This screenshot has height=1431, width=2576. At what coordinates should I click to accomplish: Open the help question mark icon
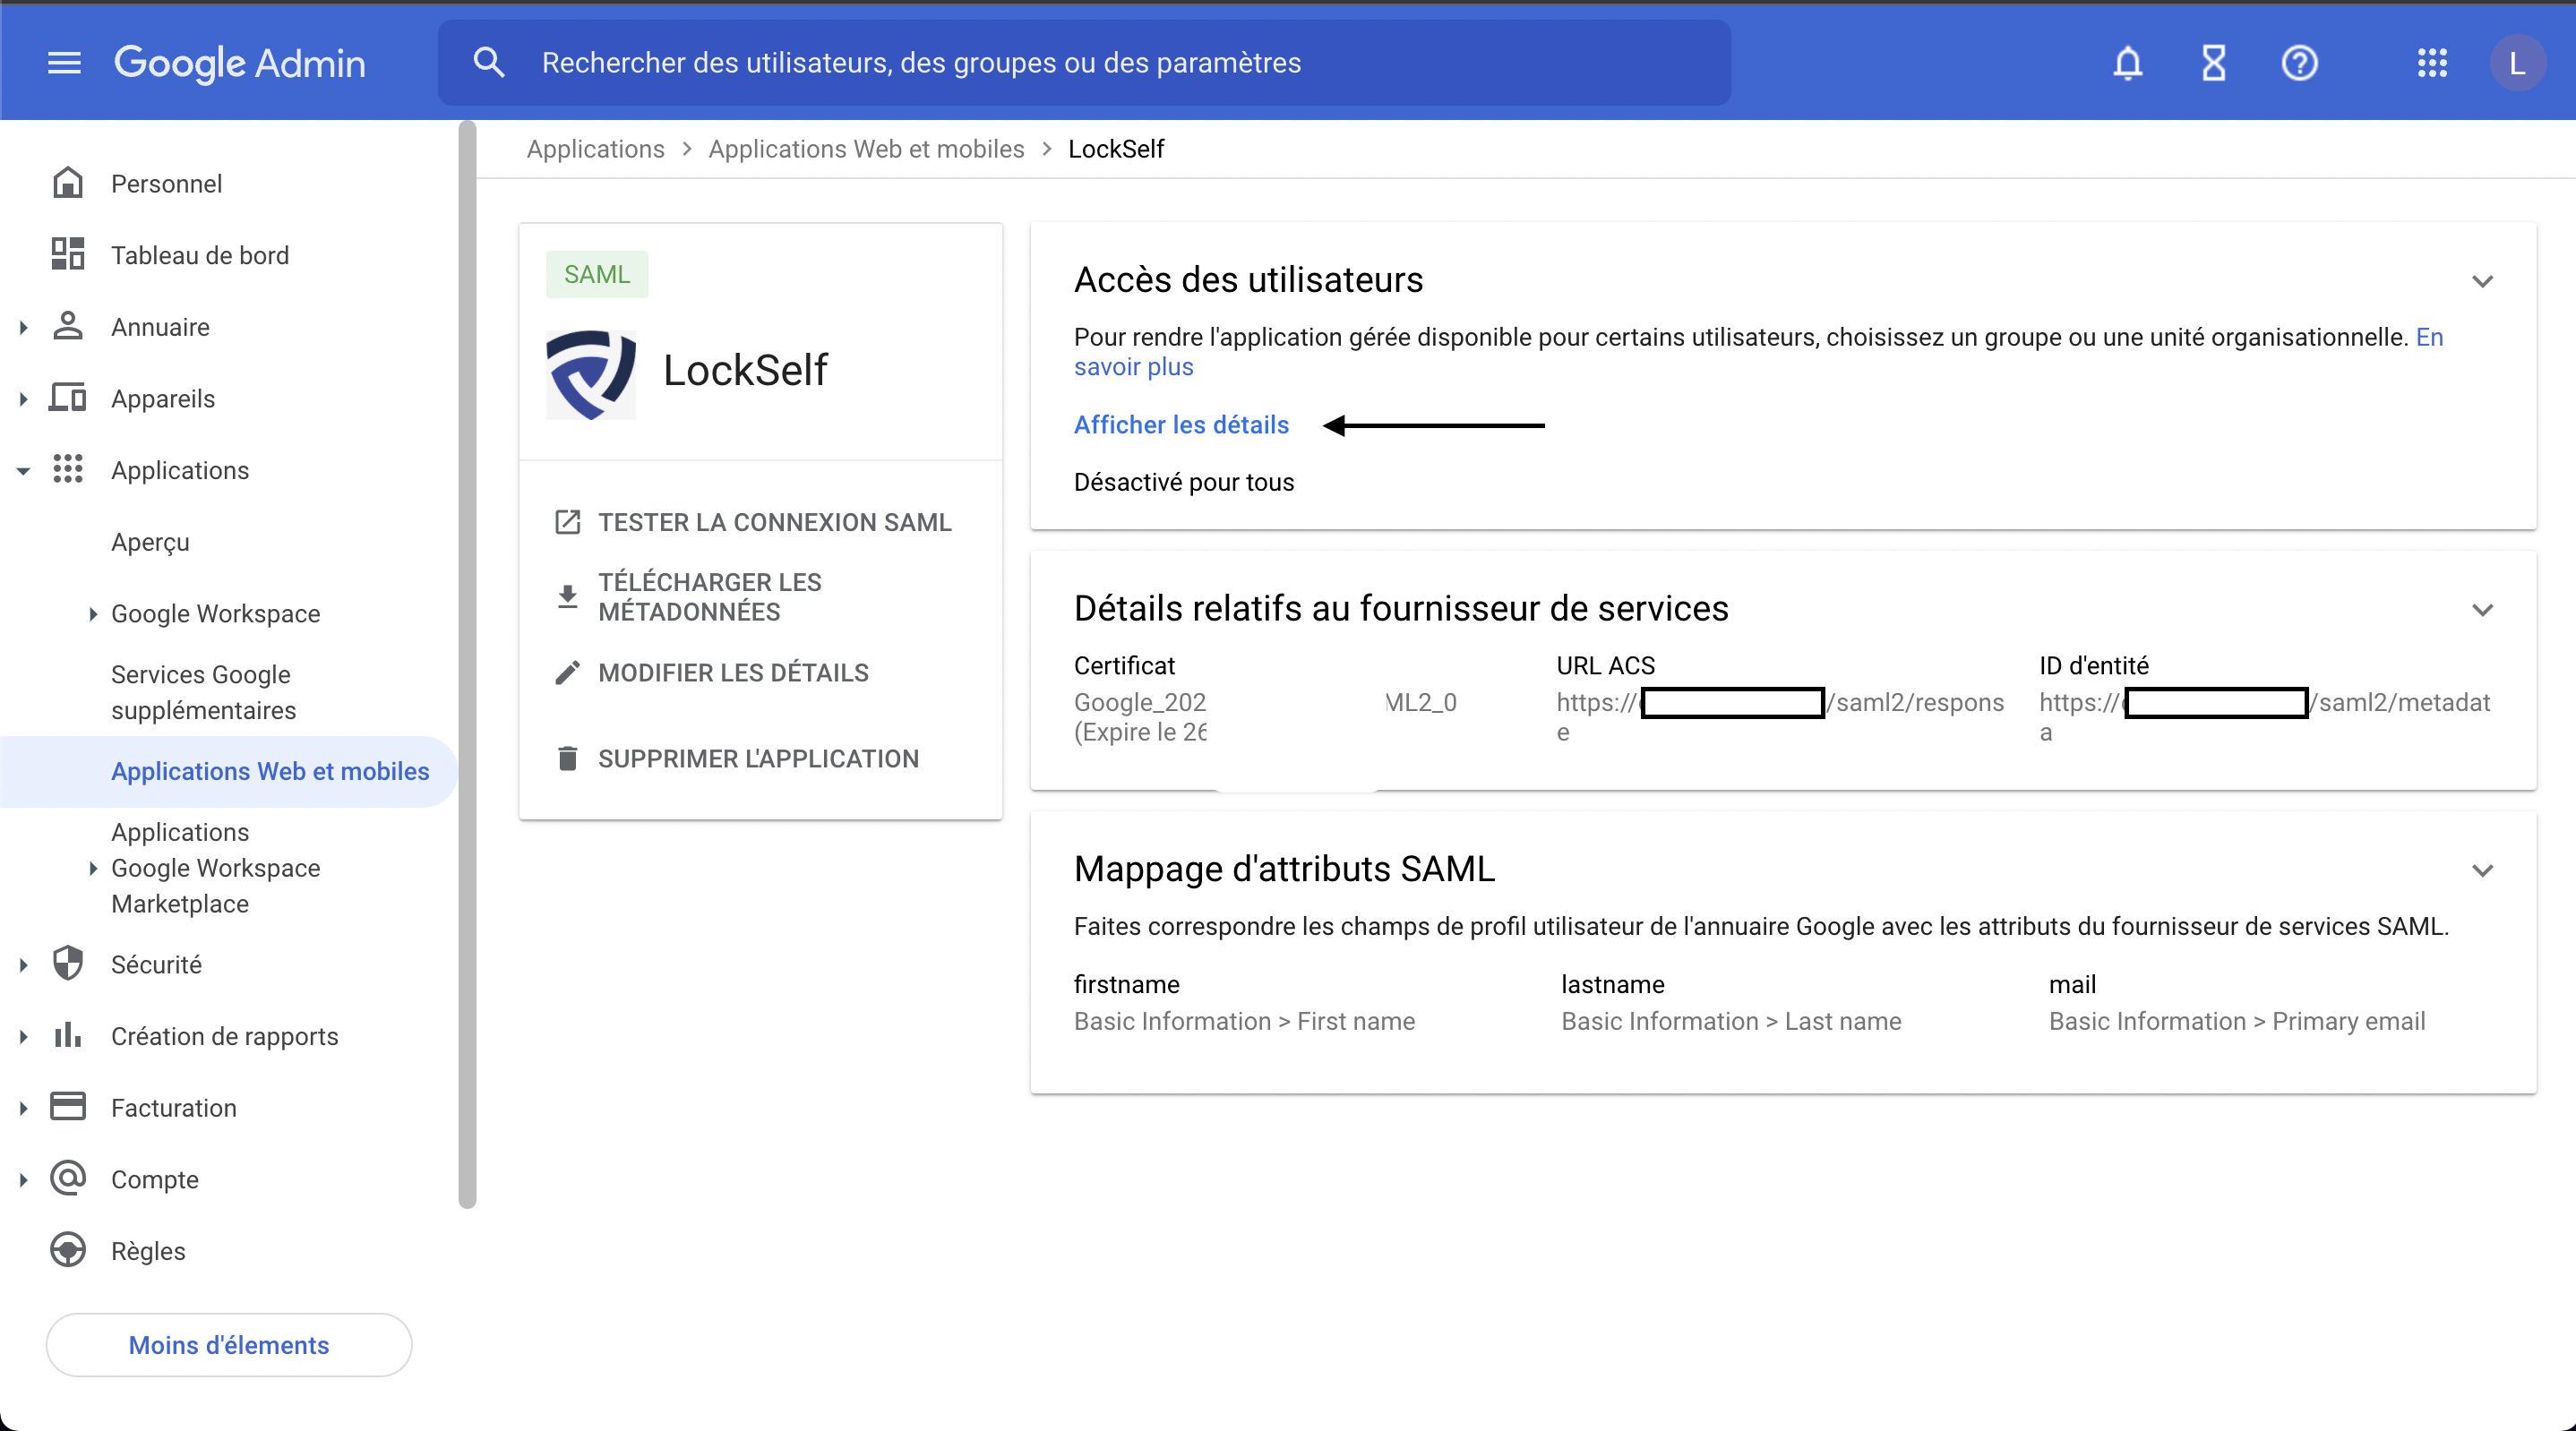[x=2299, y=63]
